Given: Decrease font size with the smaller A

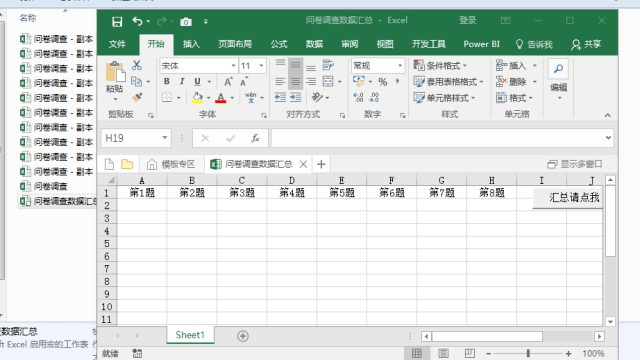Looking at the screenshot, I should tap(244, 81).
